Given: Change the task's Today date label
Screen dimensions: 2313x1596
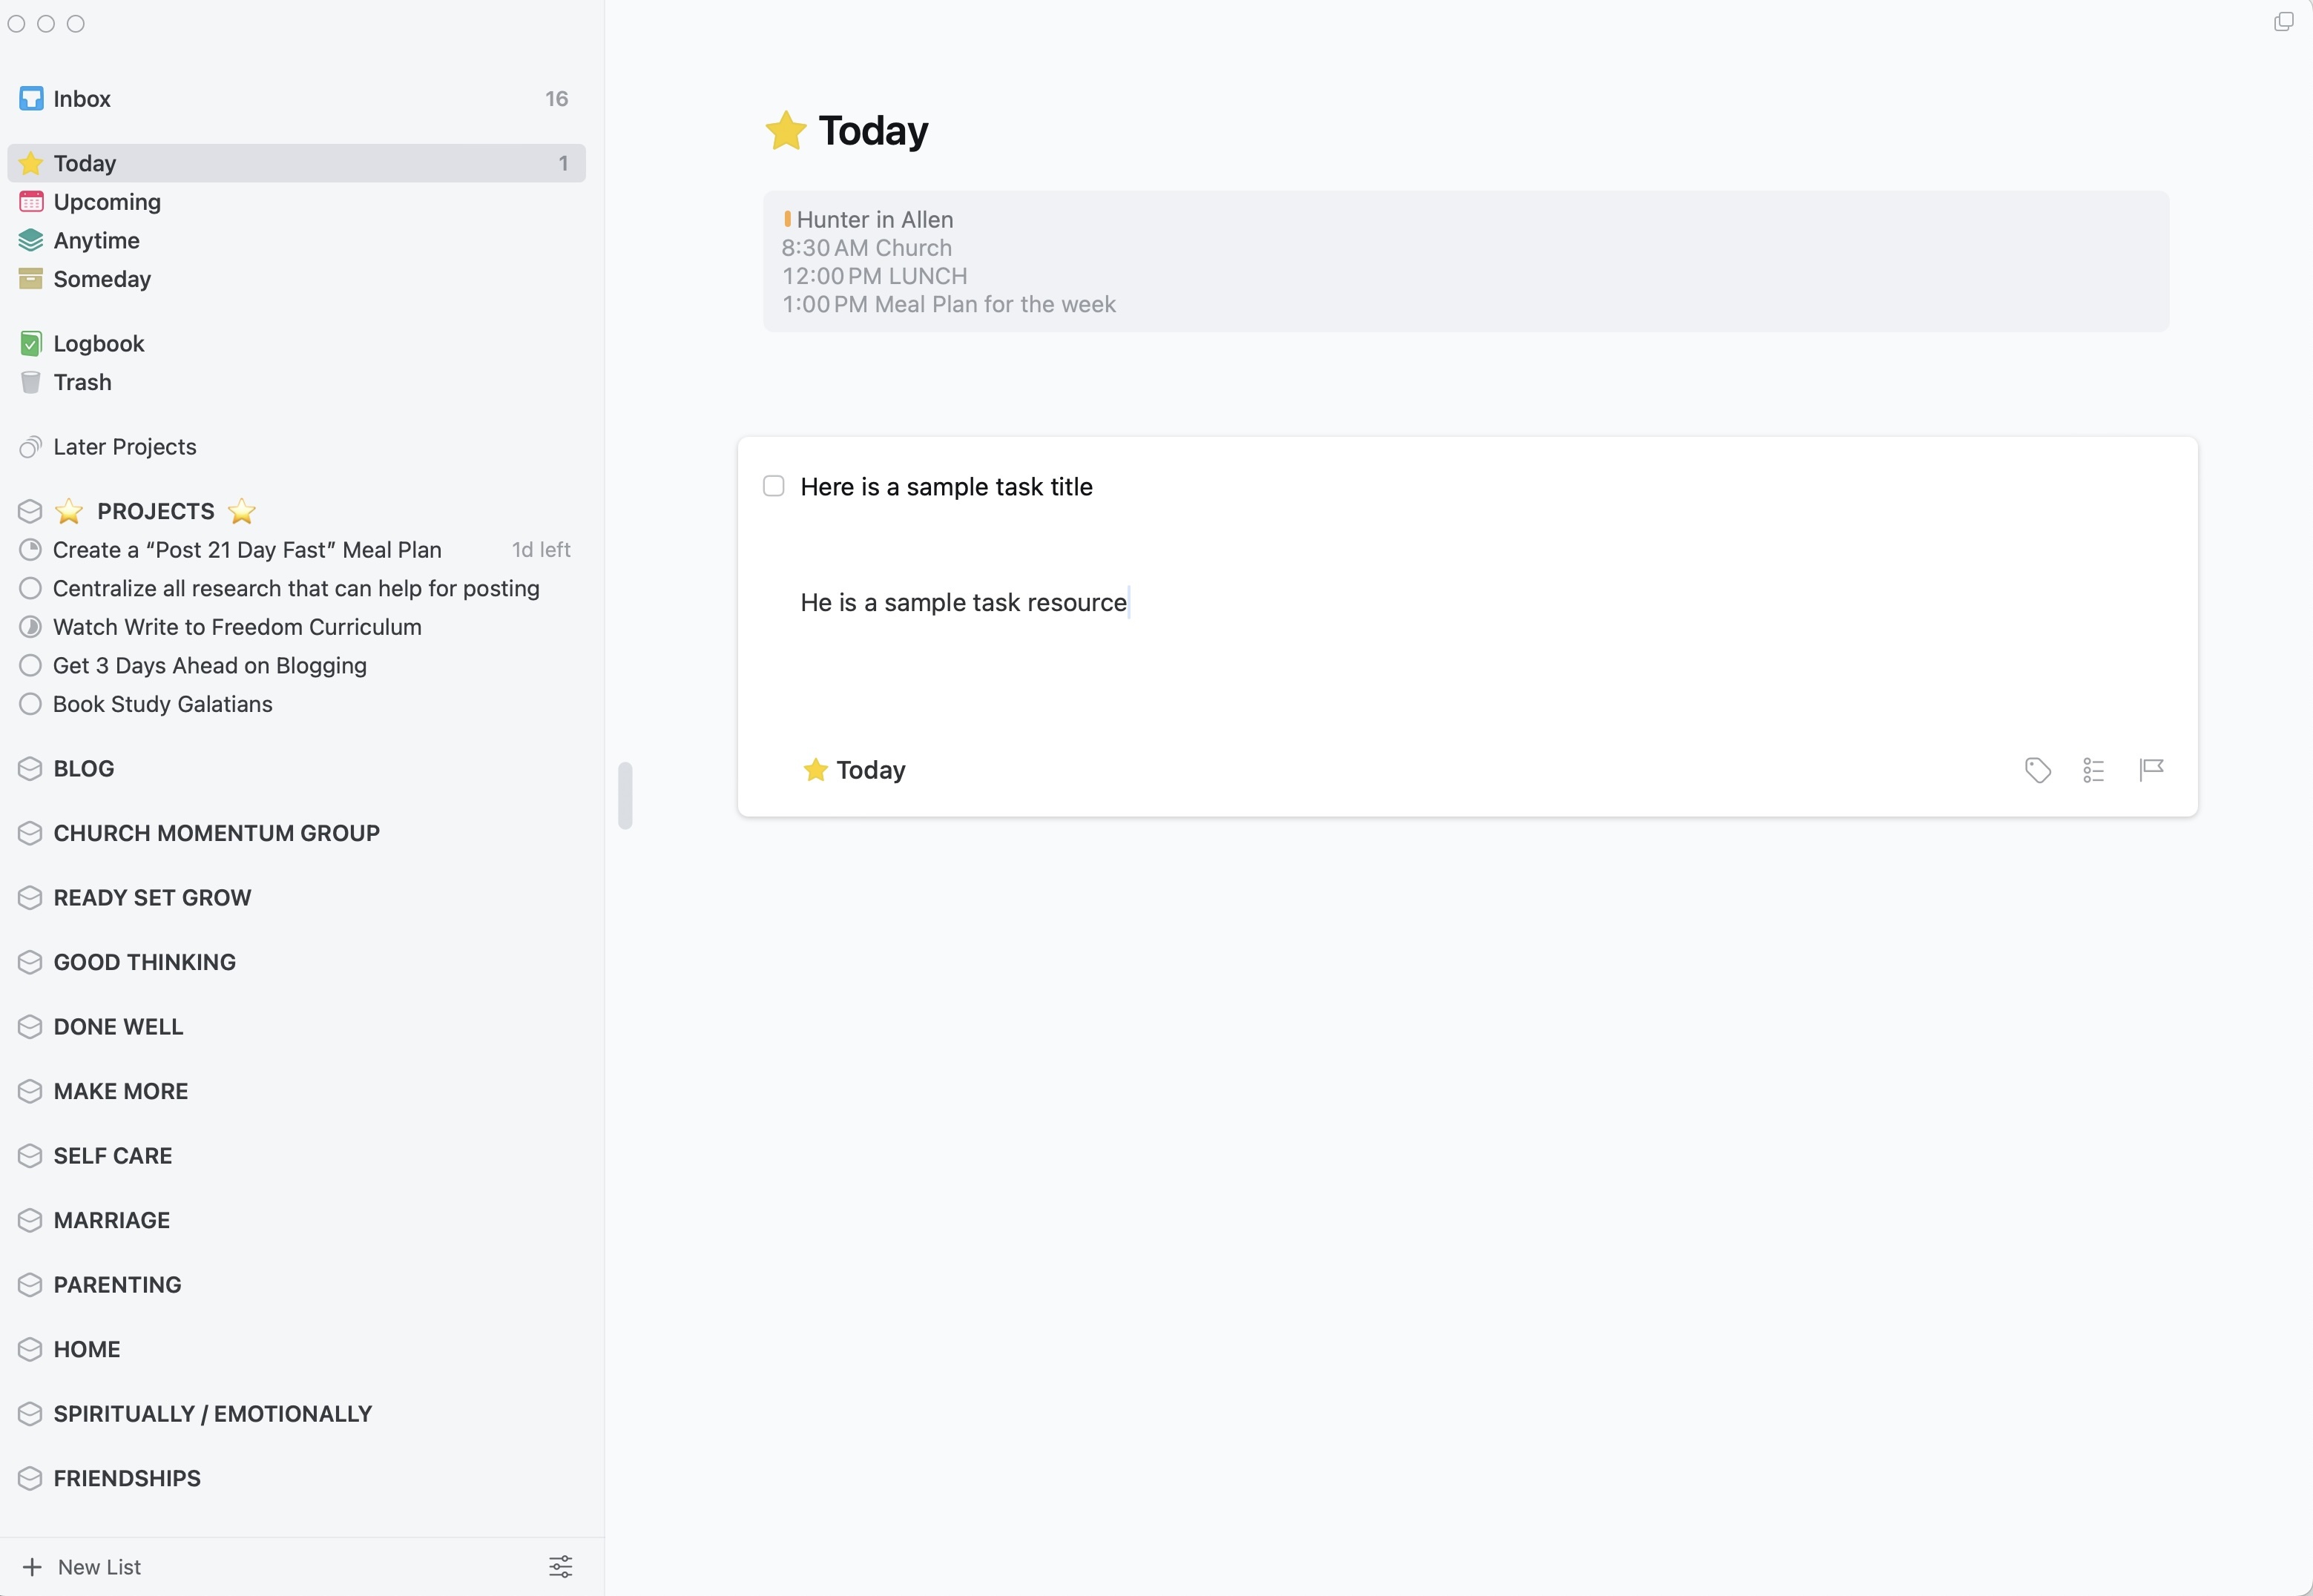Looking at the screenshot, I should tap(854, 770).
